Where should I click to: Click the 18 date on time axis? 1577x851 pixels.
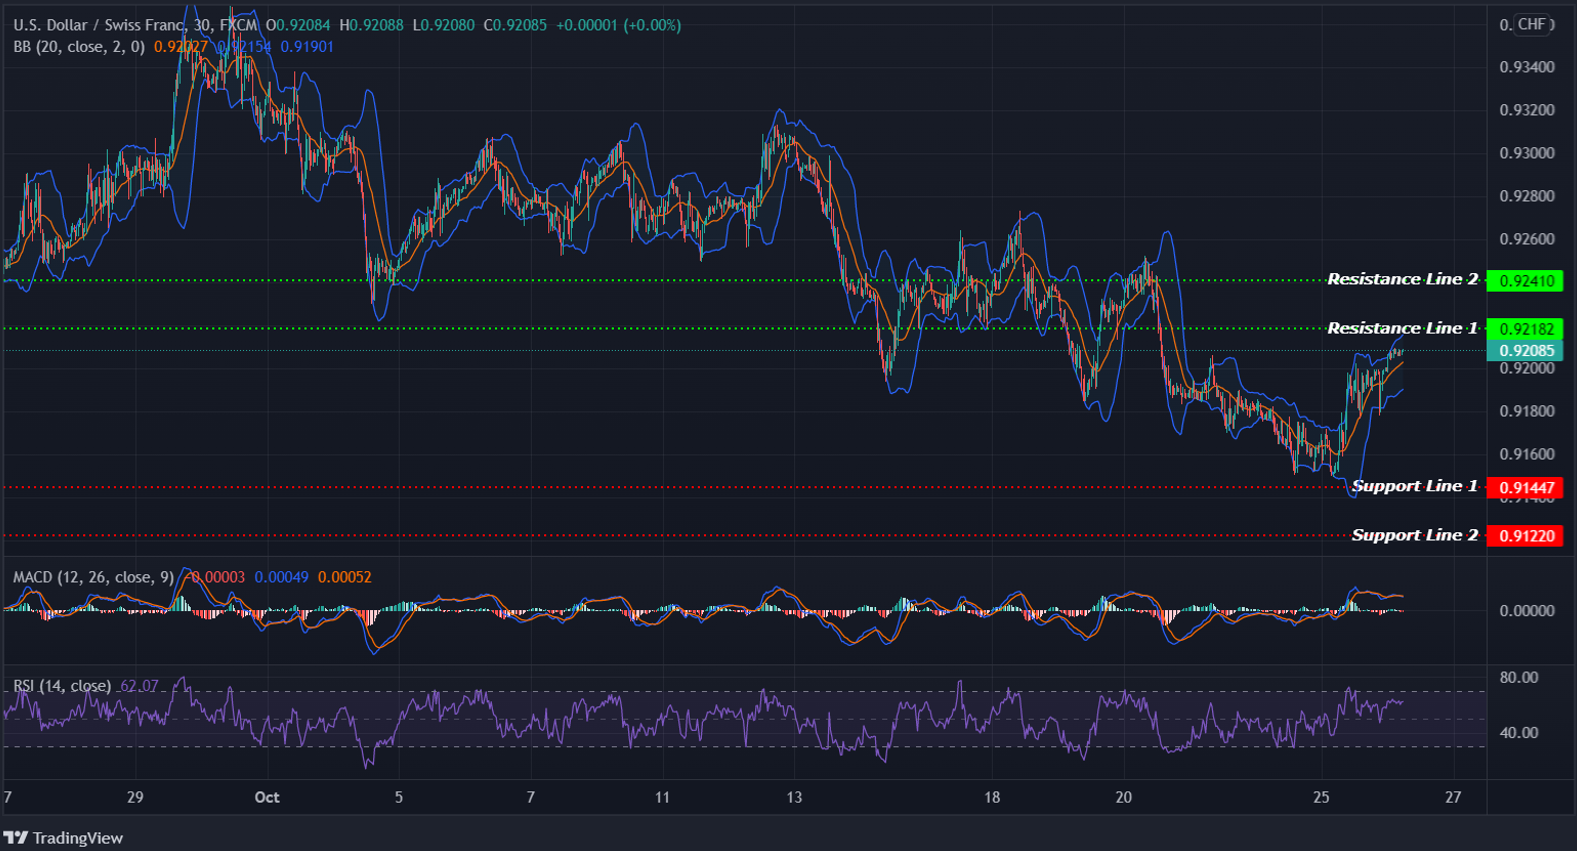[992, 797]
